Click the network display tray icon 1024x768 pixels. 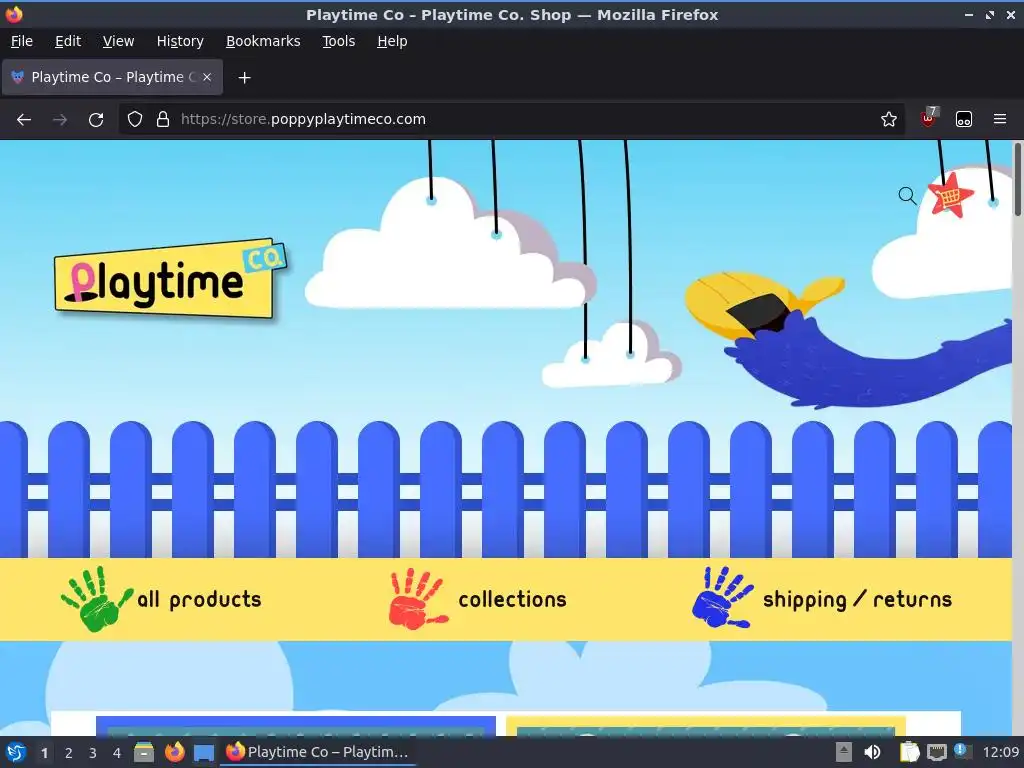pos(937,752)
